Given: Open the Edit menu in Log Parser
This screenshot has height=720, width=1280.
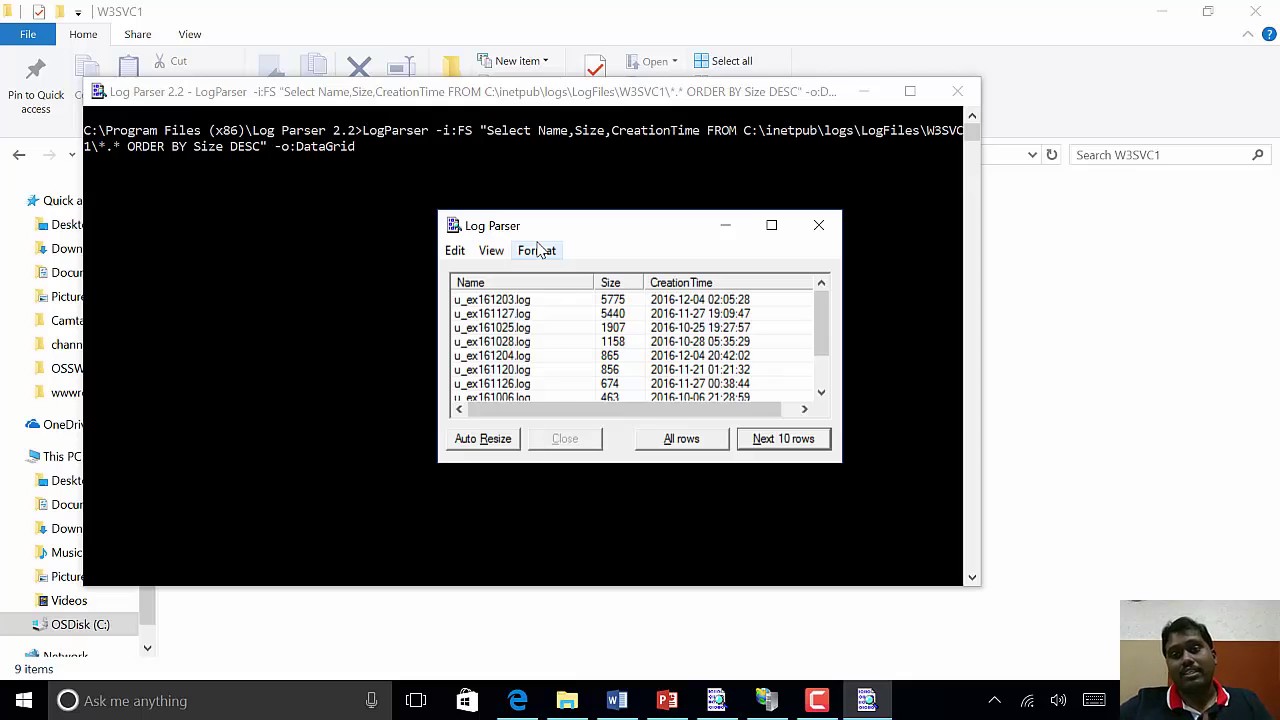Looking at the screenshot, I should pos(455,251).
